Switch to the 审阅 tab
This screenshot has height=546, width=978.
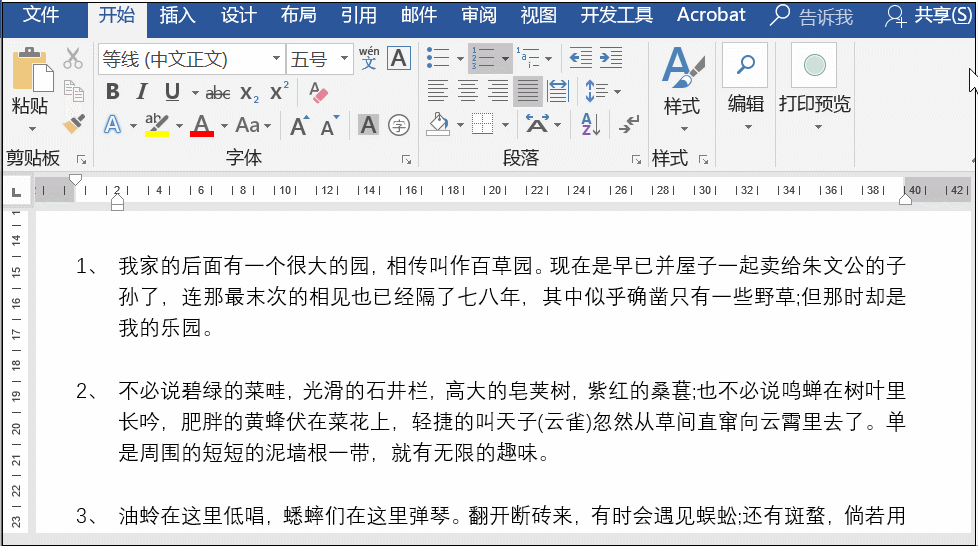pos(479,15)
